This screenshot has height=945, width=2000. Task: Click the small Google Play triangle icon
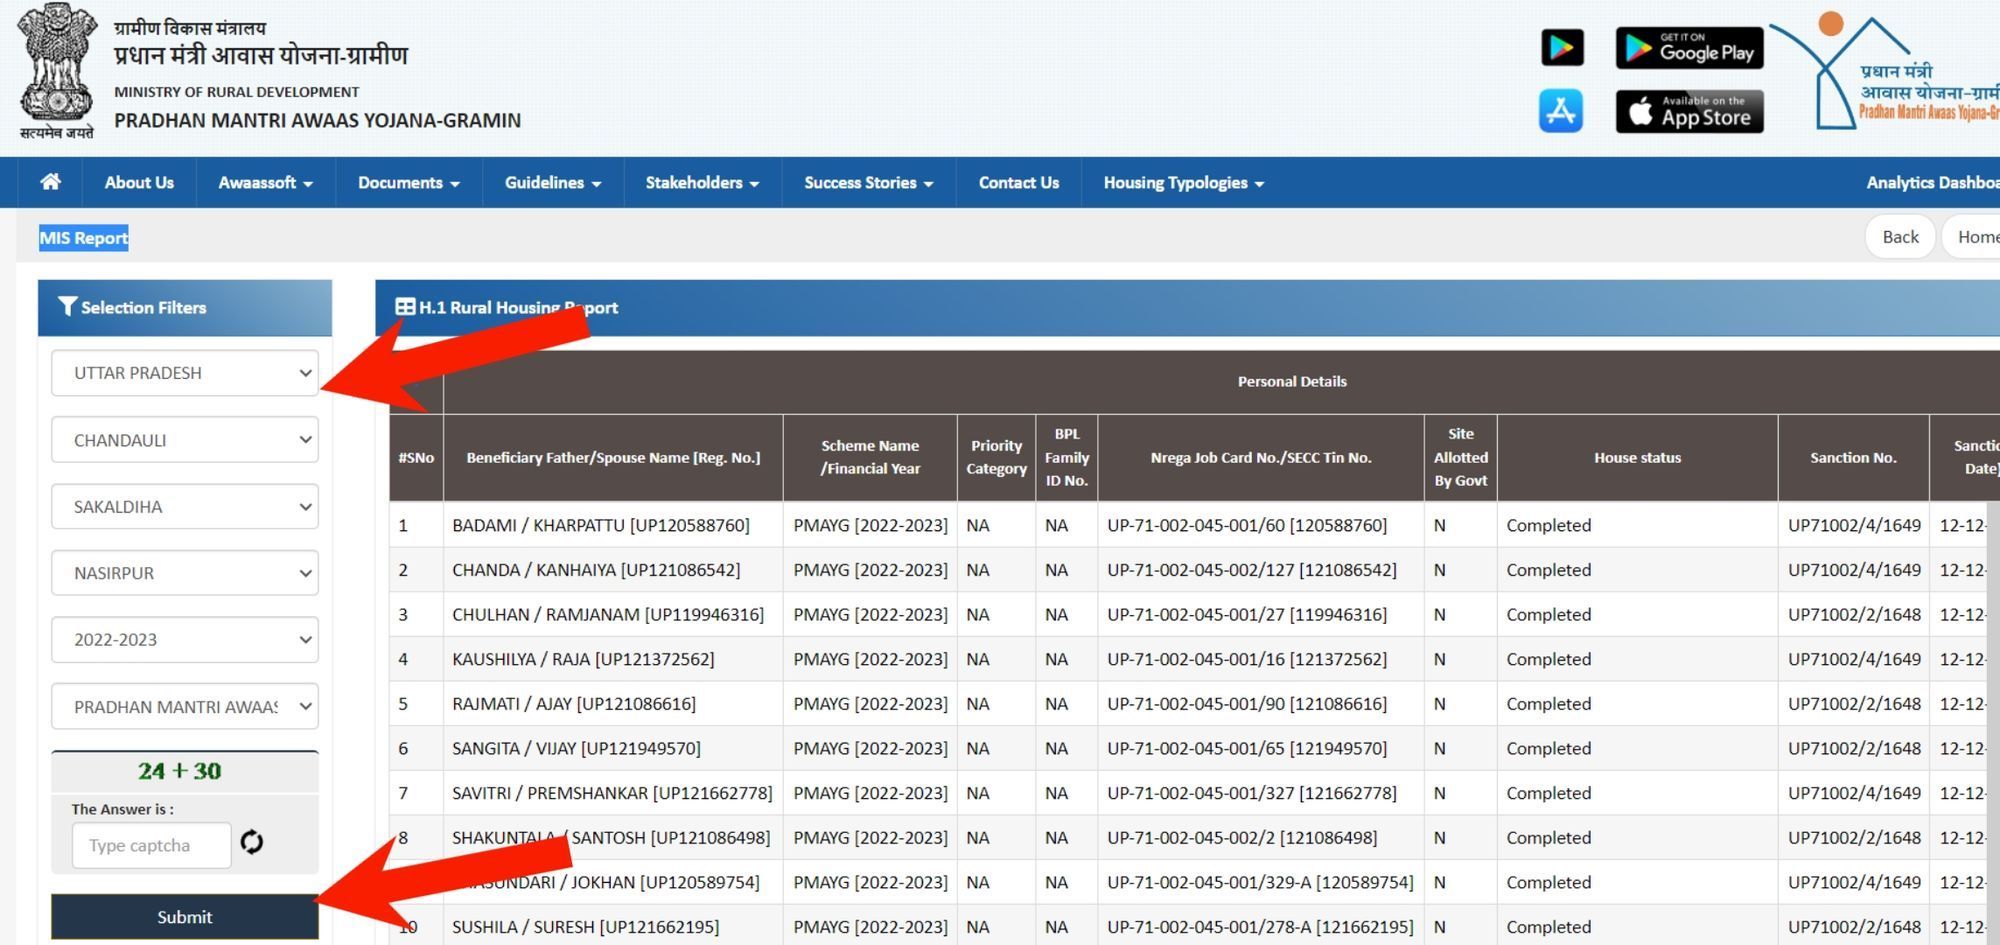[x=1562, y=47]
